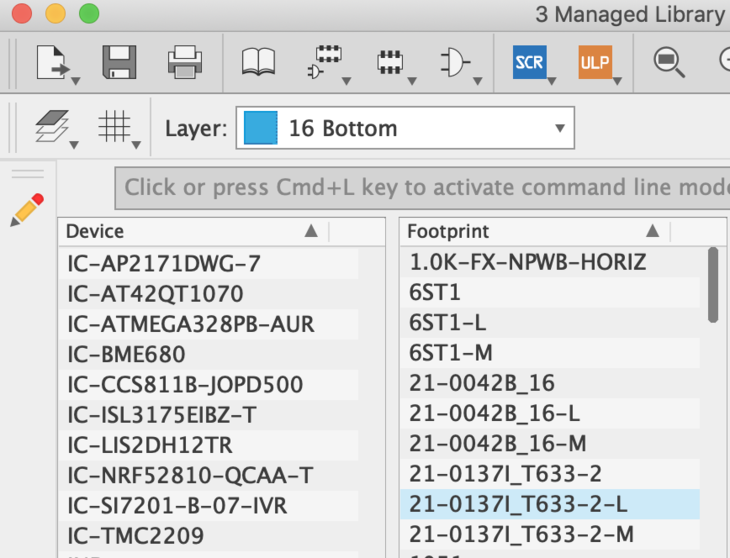Click the blue layer 16 color swatch
The height and width of the screenshot is (558, 730).
(x=261, y=128)
